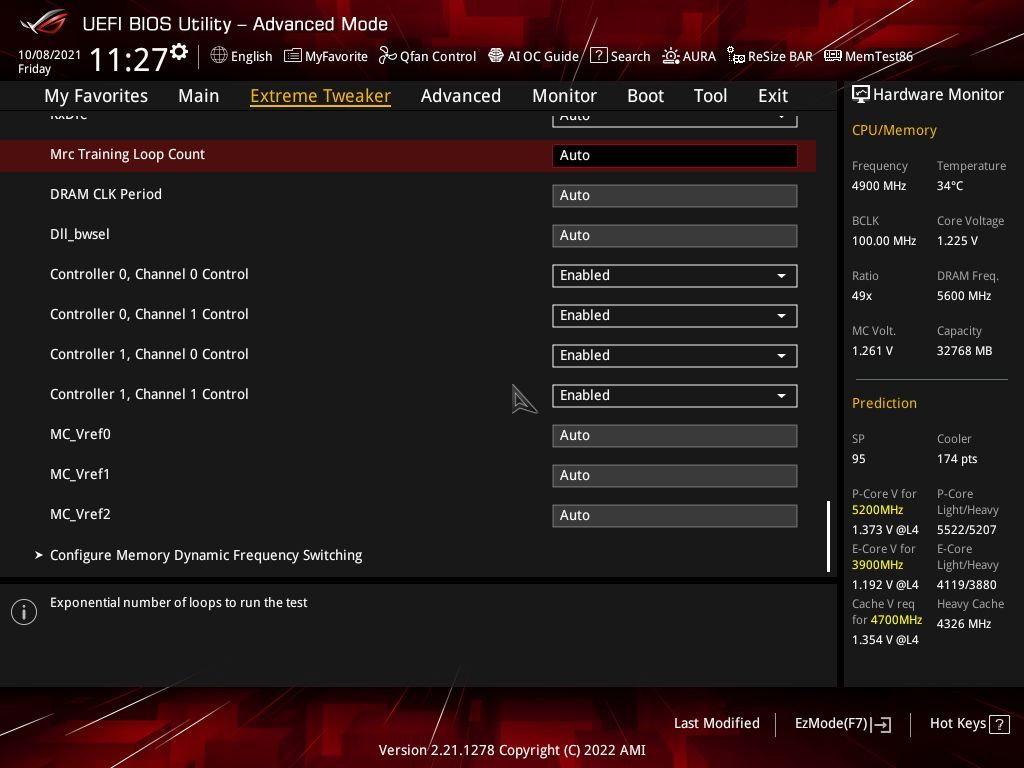Image resolution: width=1024 pixels, height=768 pixels.
Task: Launch AI OC Guide brain icon
Action: [x=496, y=56]
